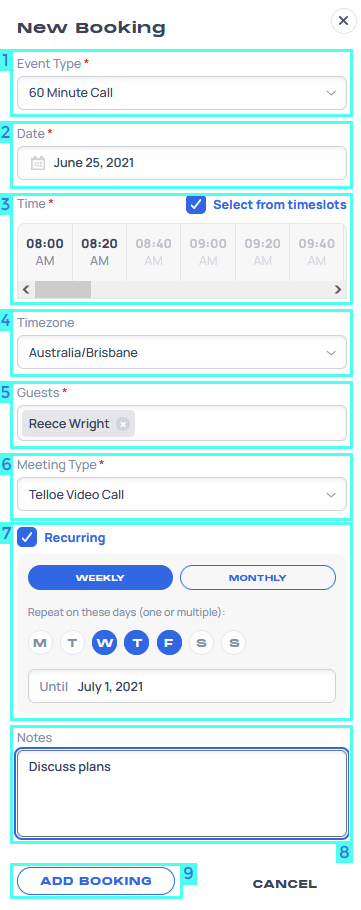The height and width of the screenshot is (910, 361).
Task: Remove Reece Wright guest chip
Action: (122, 424)
